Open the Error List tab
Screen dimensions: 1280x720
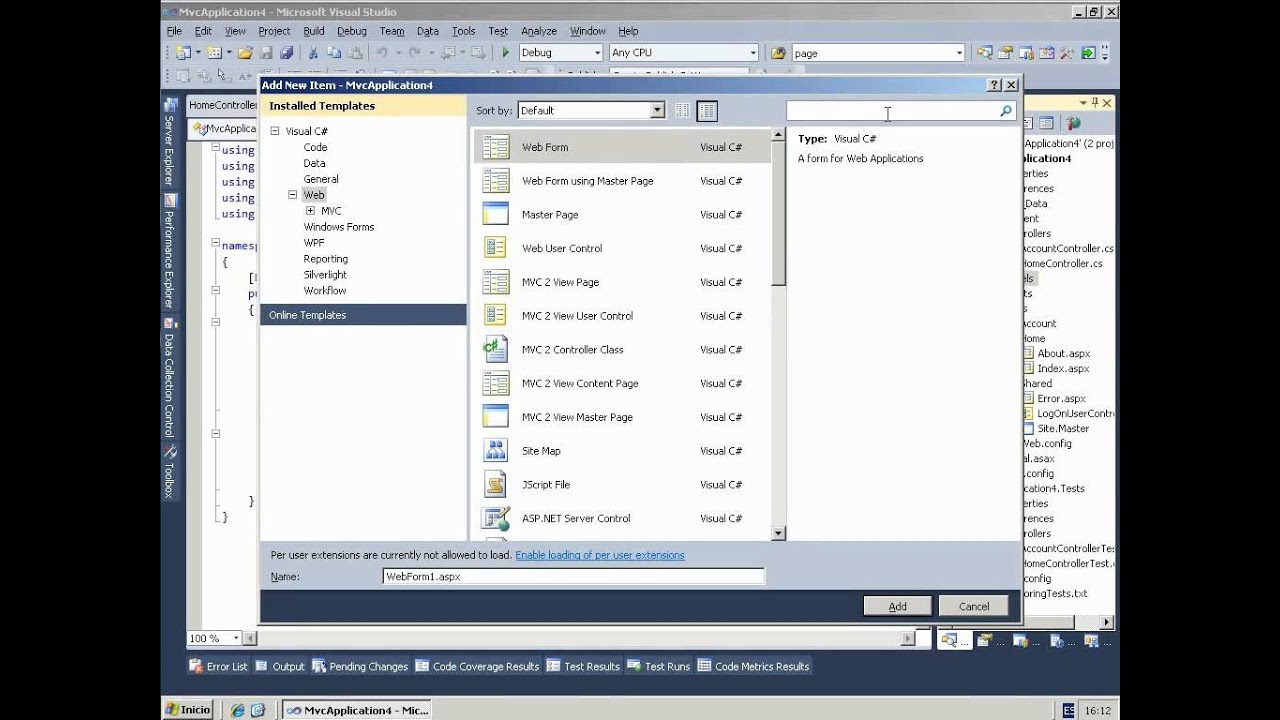coord(218,667)
